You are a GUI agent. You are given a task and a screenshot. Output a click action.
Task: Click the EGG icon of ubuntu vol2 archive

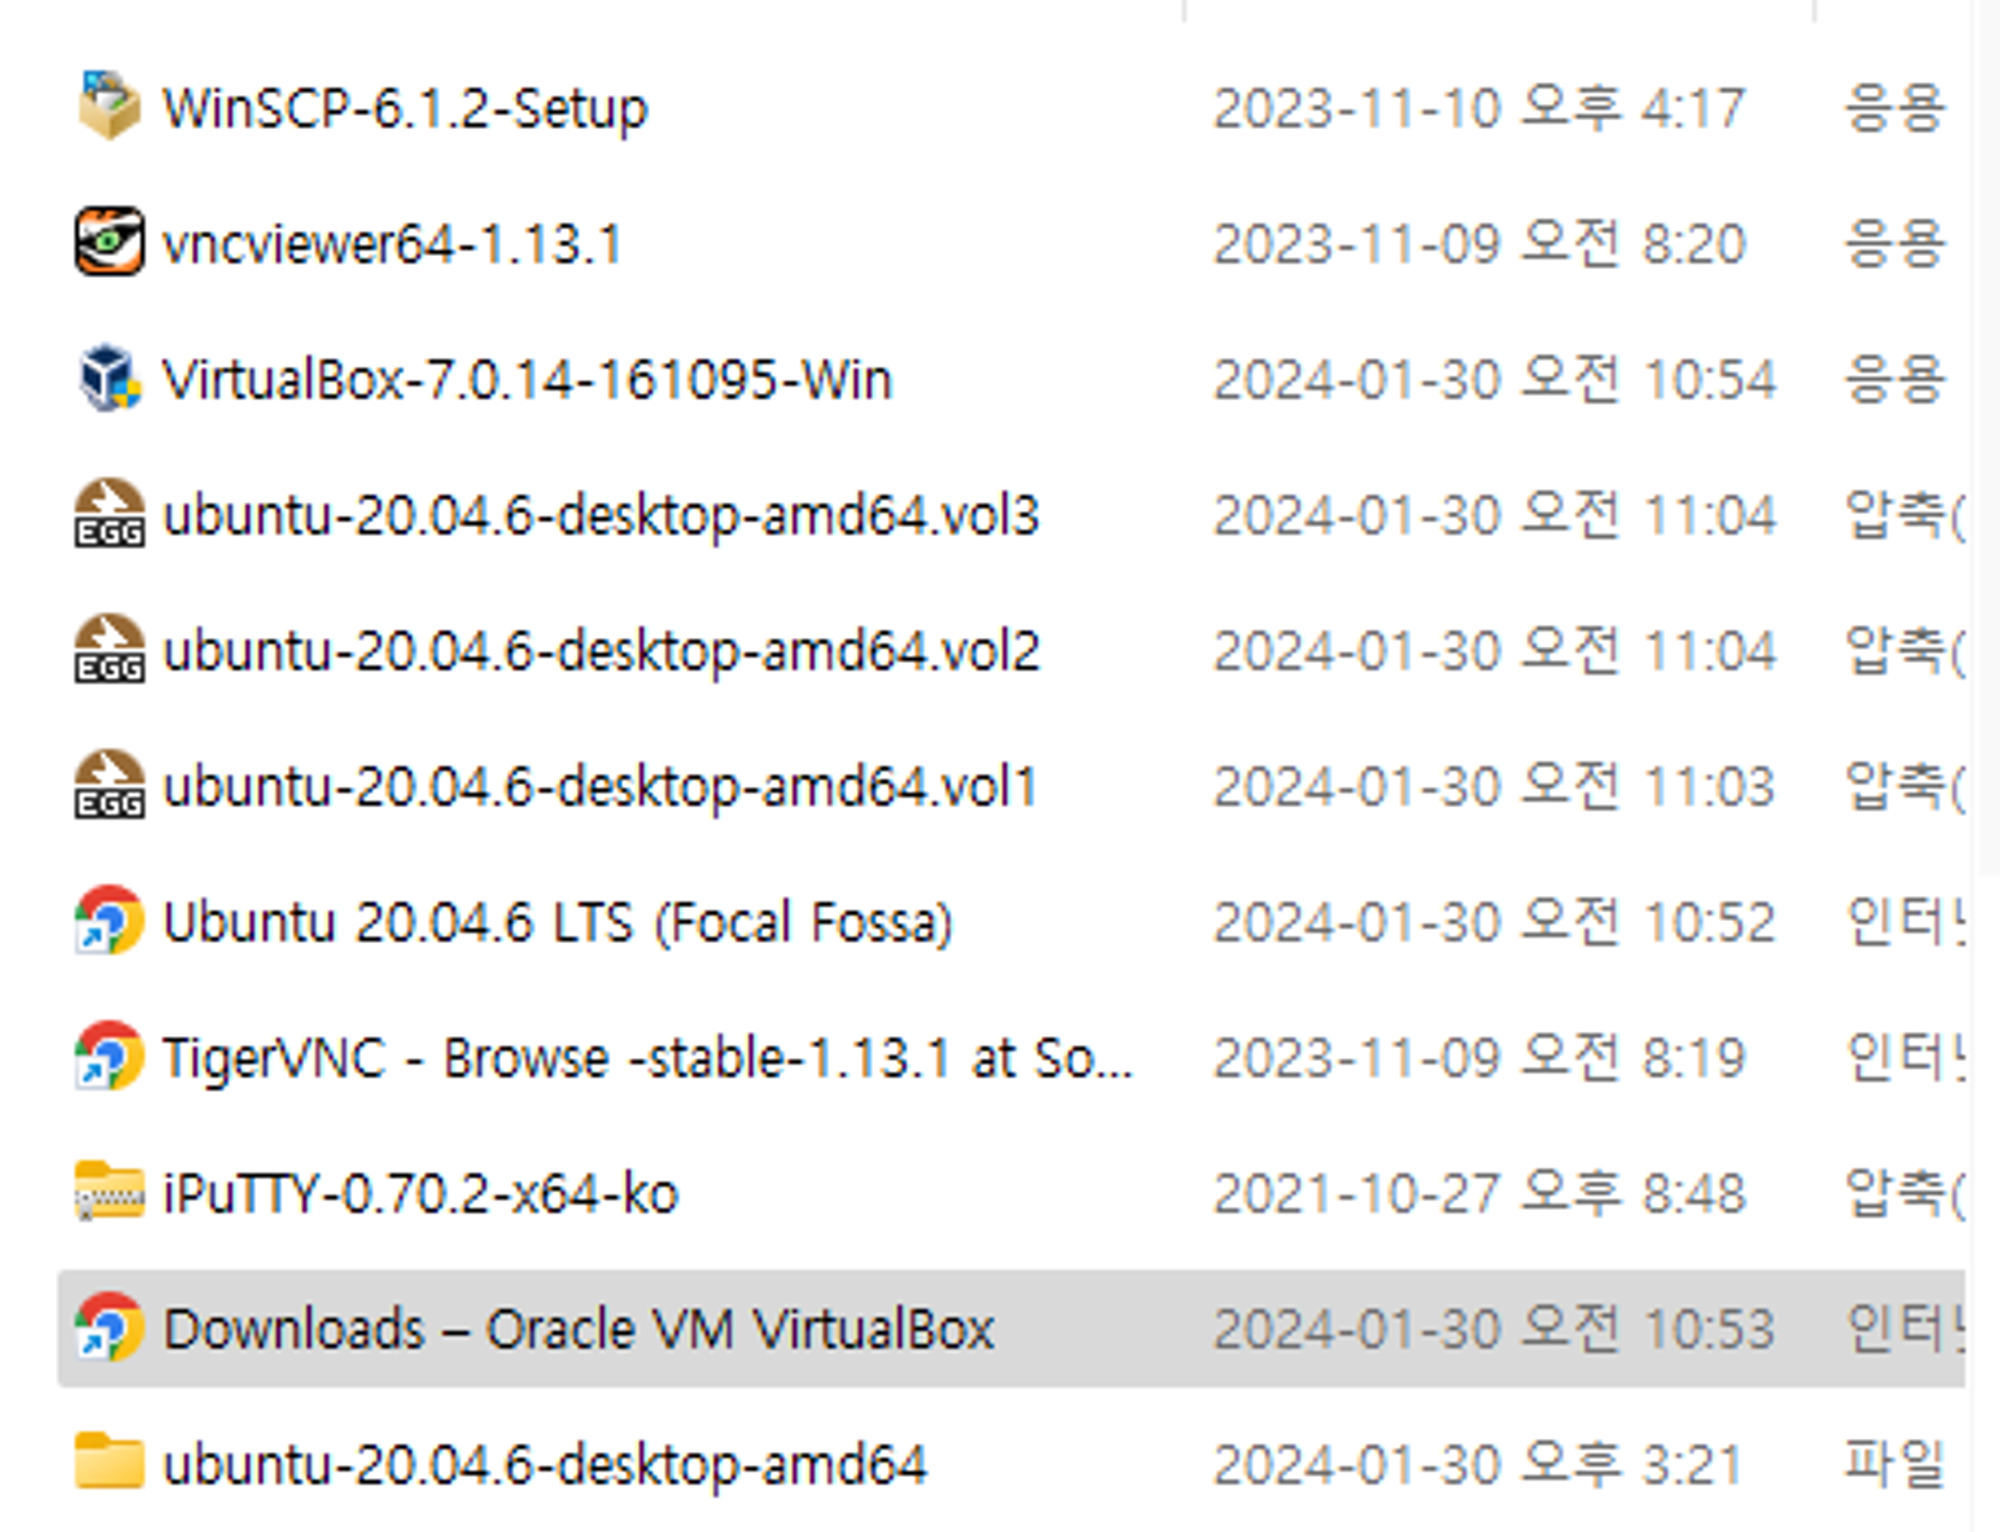(x=109, y=649)
